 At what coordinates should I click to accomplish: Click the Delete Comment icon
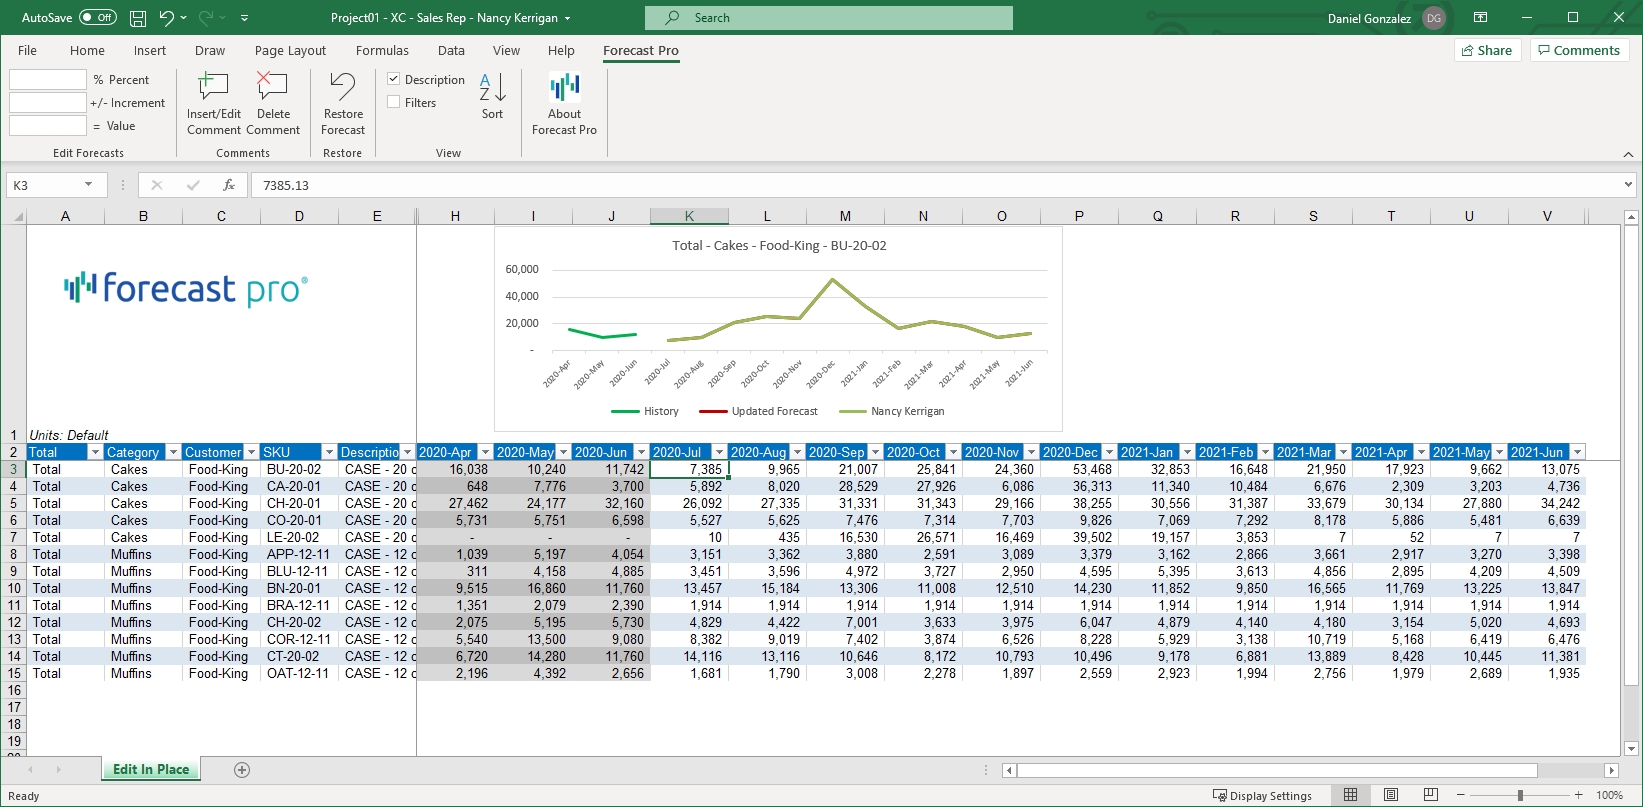[x=273, y=104]
